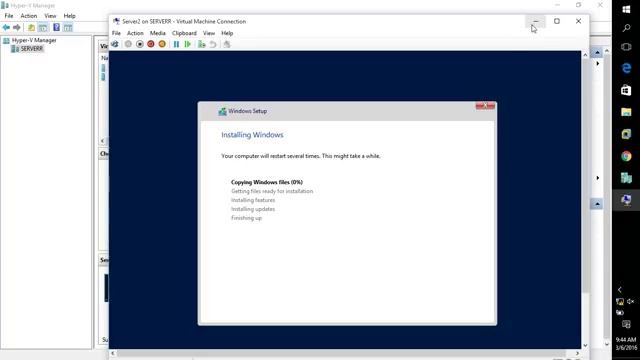This screenshot has width=640, height=360.
Task: Launch Microsoft Edge from taskbar
Action: 626,68
